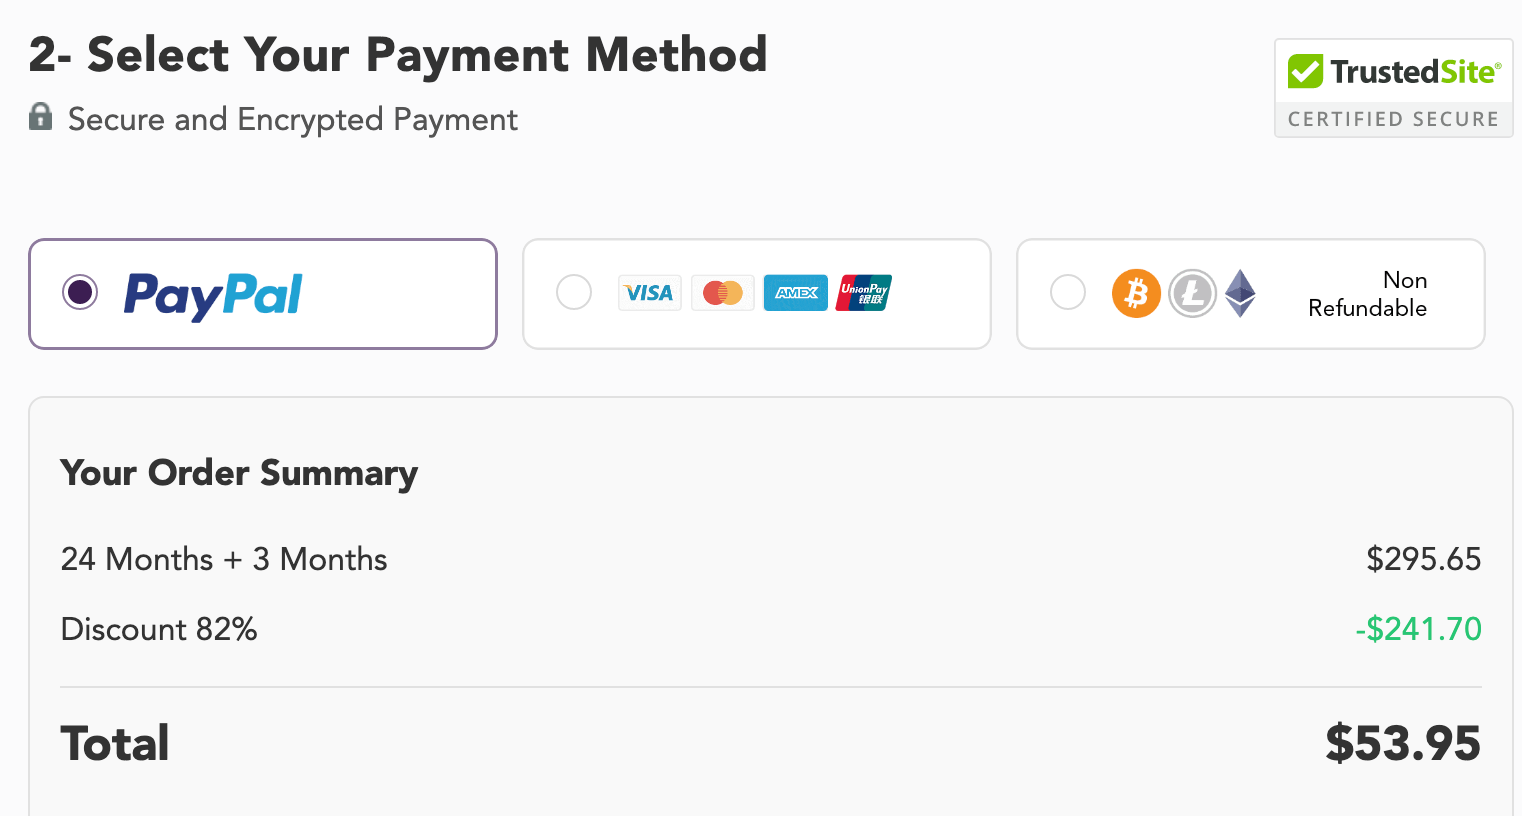The height and width of the screenshot is (816, 1522).
Task: Click the UnionPay card icon
Action: click(x=864, y=293)
